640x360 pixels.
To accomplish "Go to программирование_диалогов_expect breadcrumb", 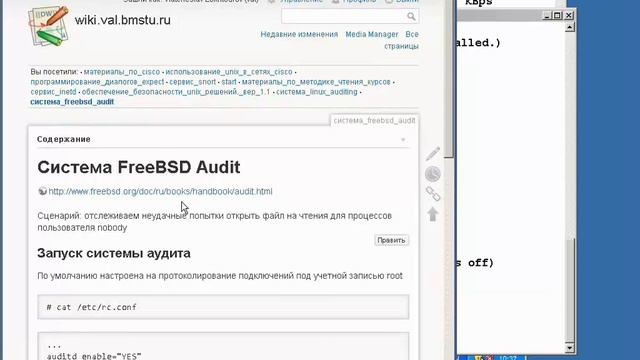I will (x=97, y=82).
